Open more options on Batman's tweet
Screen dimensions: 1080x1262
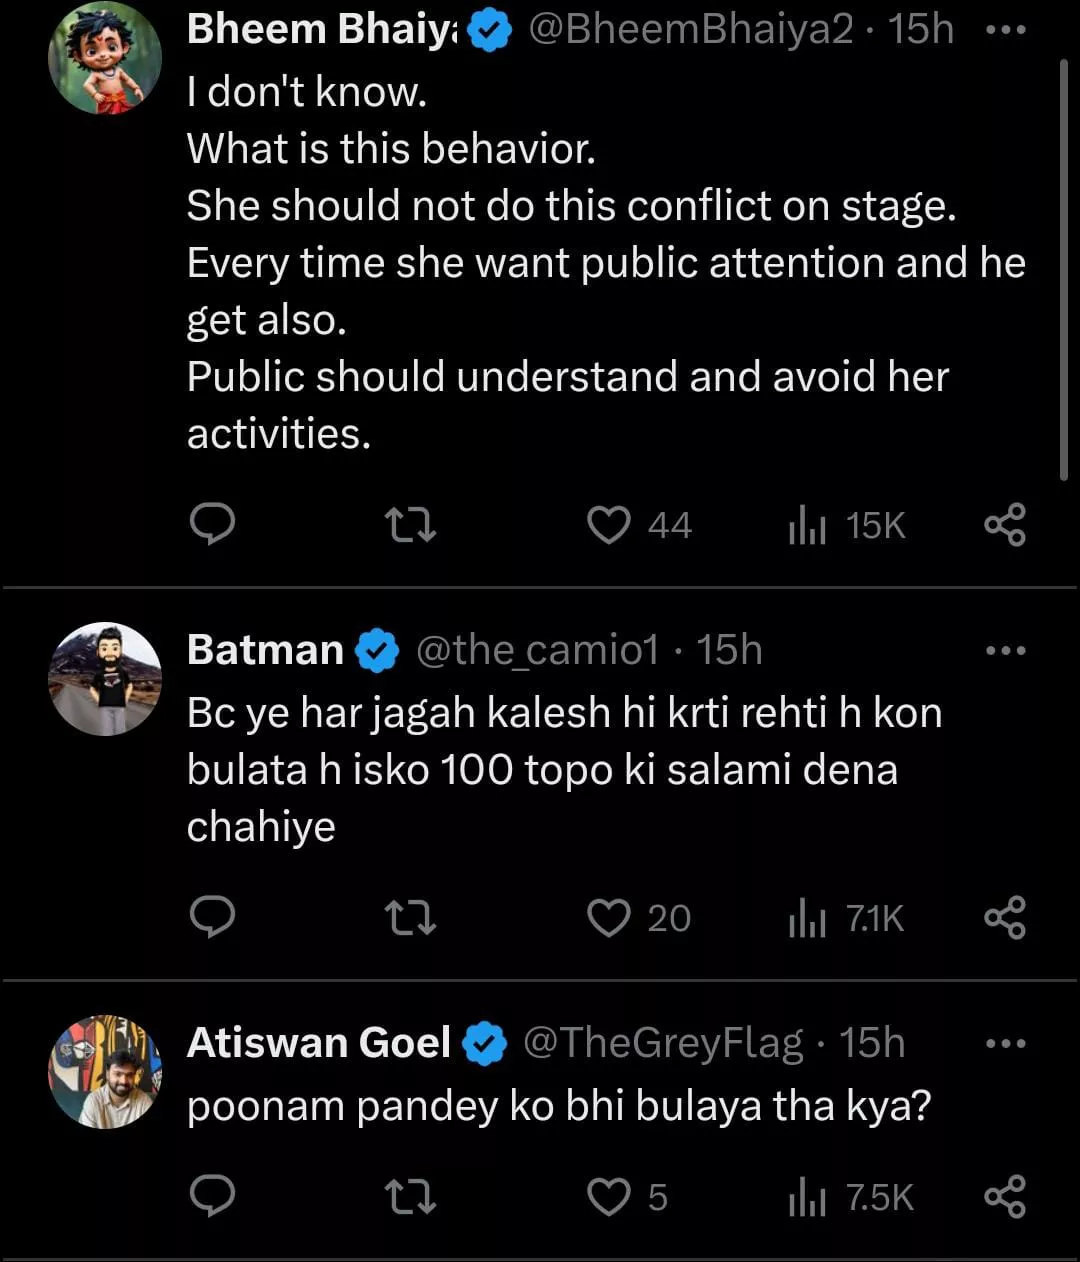coord(1004,650)
